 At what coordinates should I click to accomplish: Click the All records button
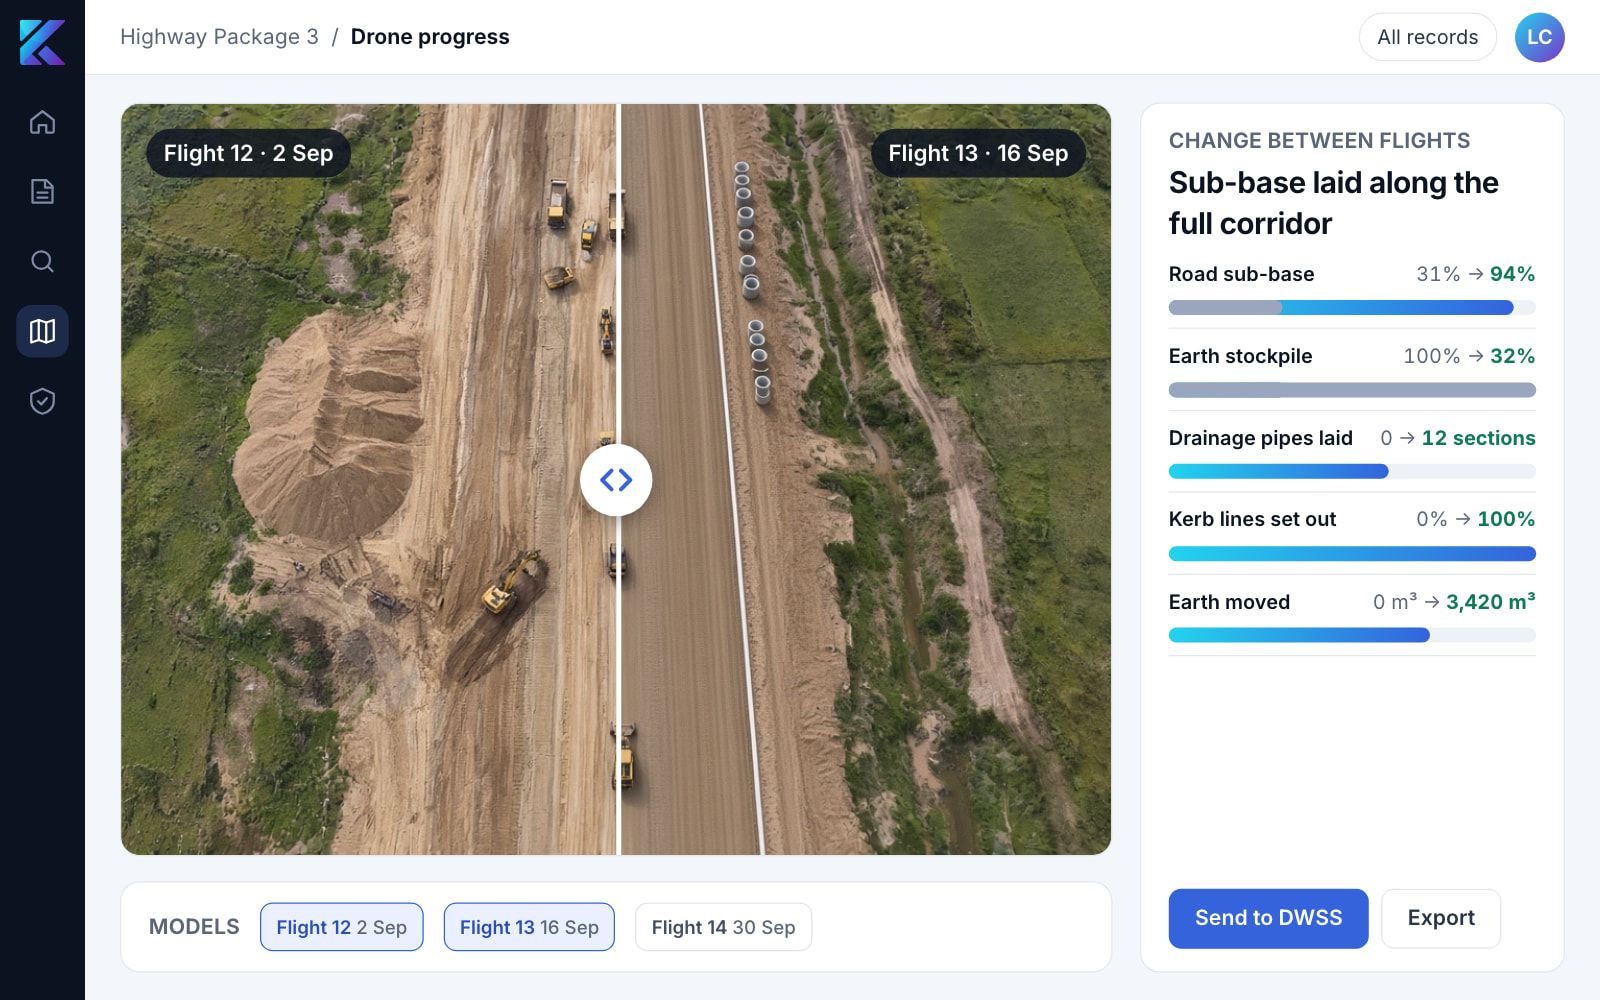1427,37
